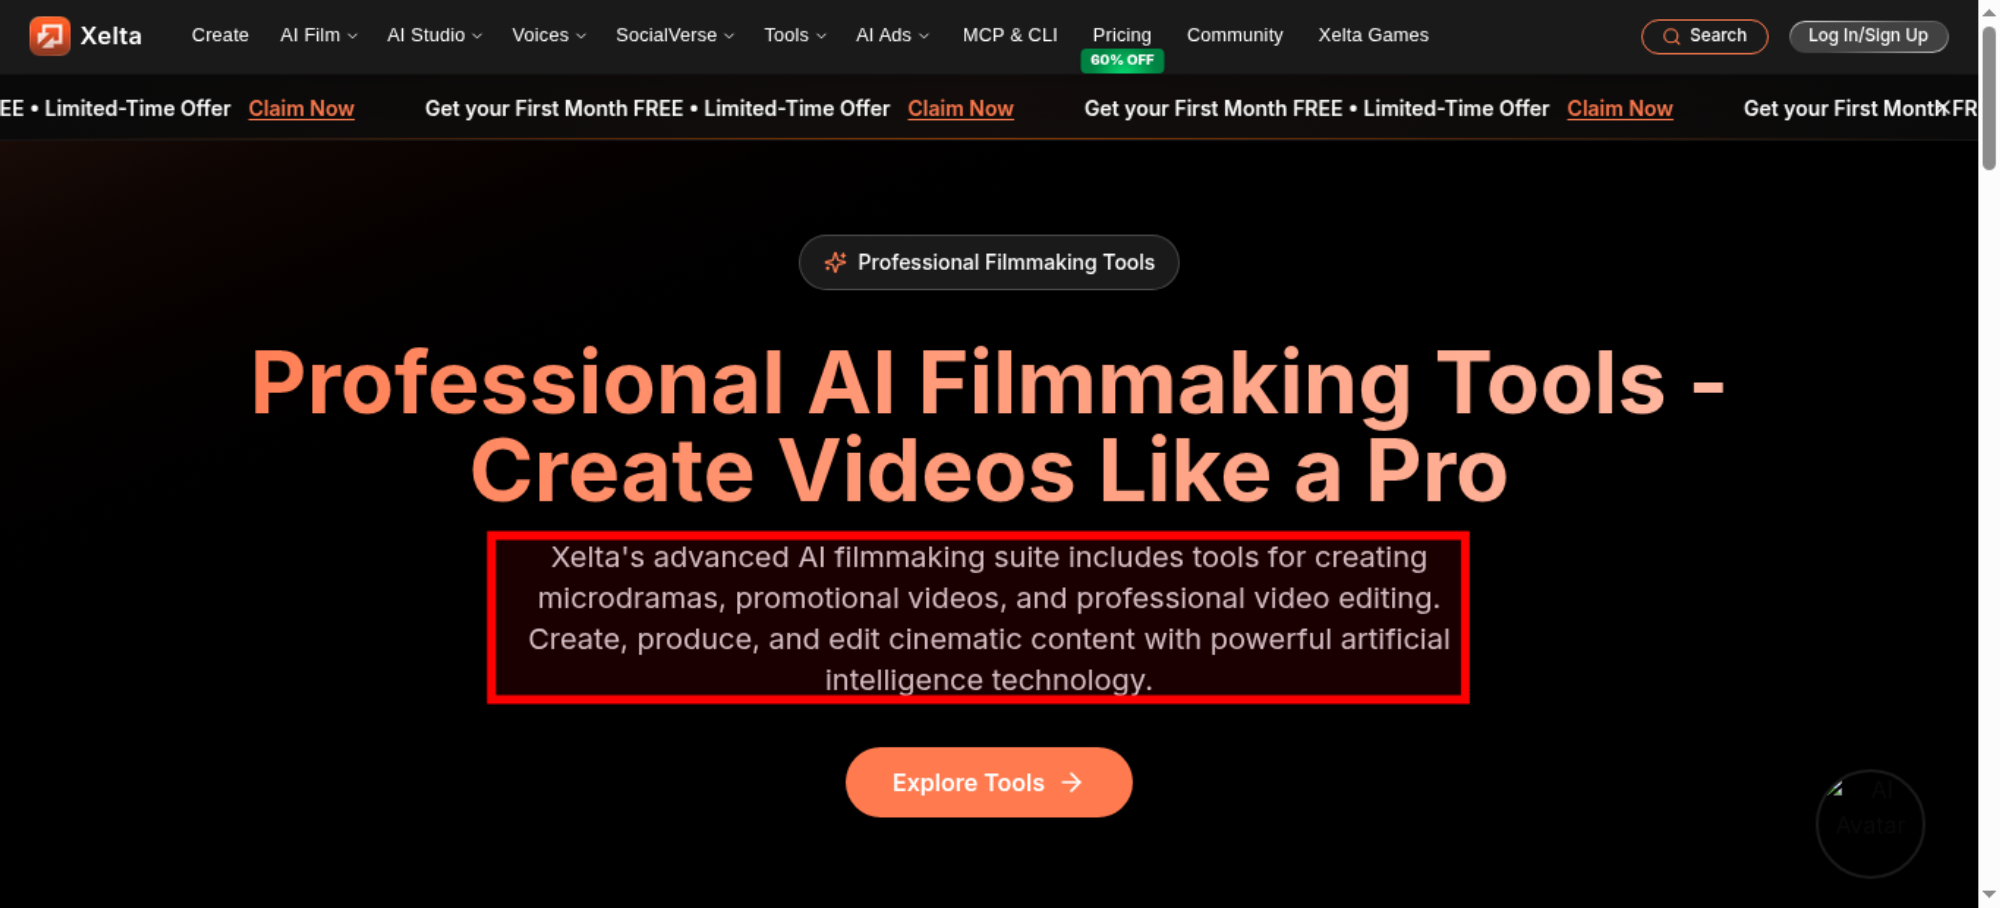Screen dimensions: 2000x908
Task: Click the heading "Professional AI Filmmaking Tools"
Action: click(988, 426)
